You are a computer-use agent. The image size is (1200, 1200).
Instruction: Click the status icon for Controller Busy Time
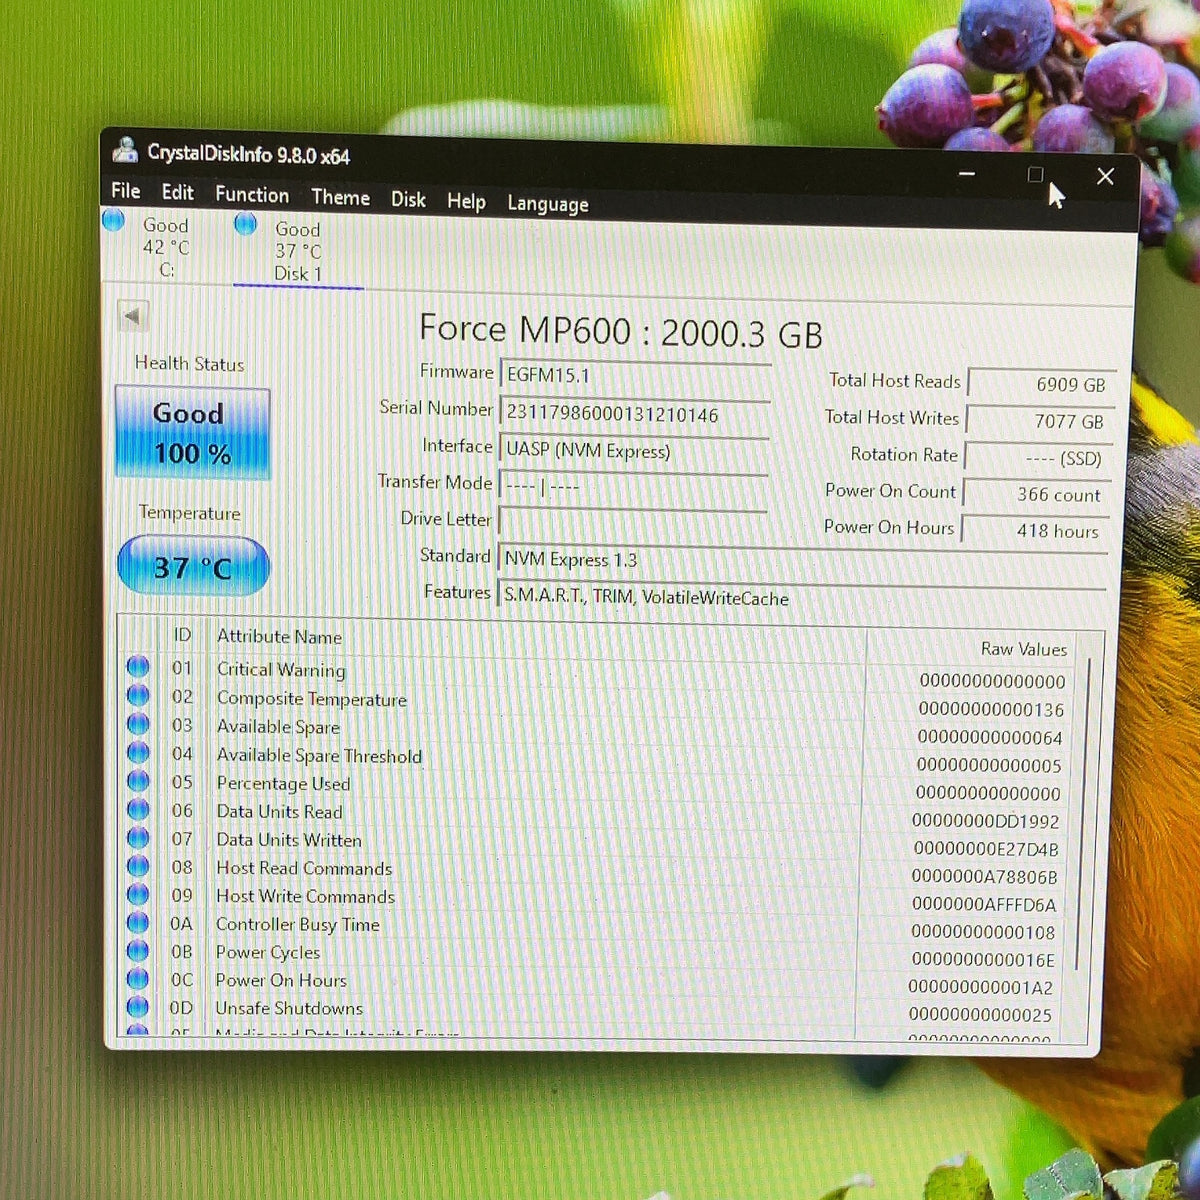coord(138,922)
